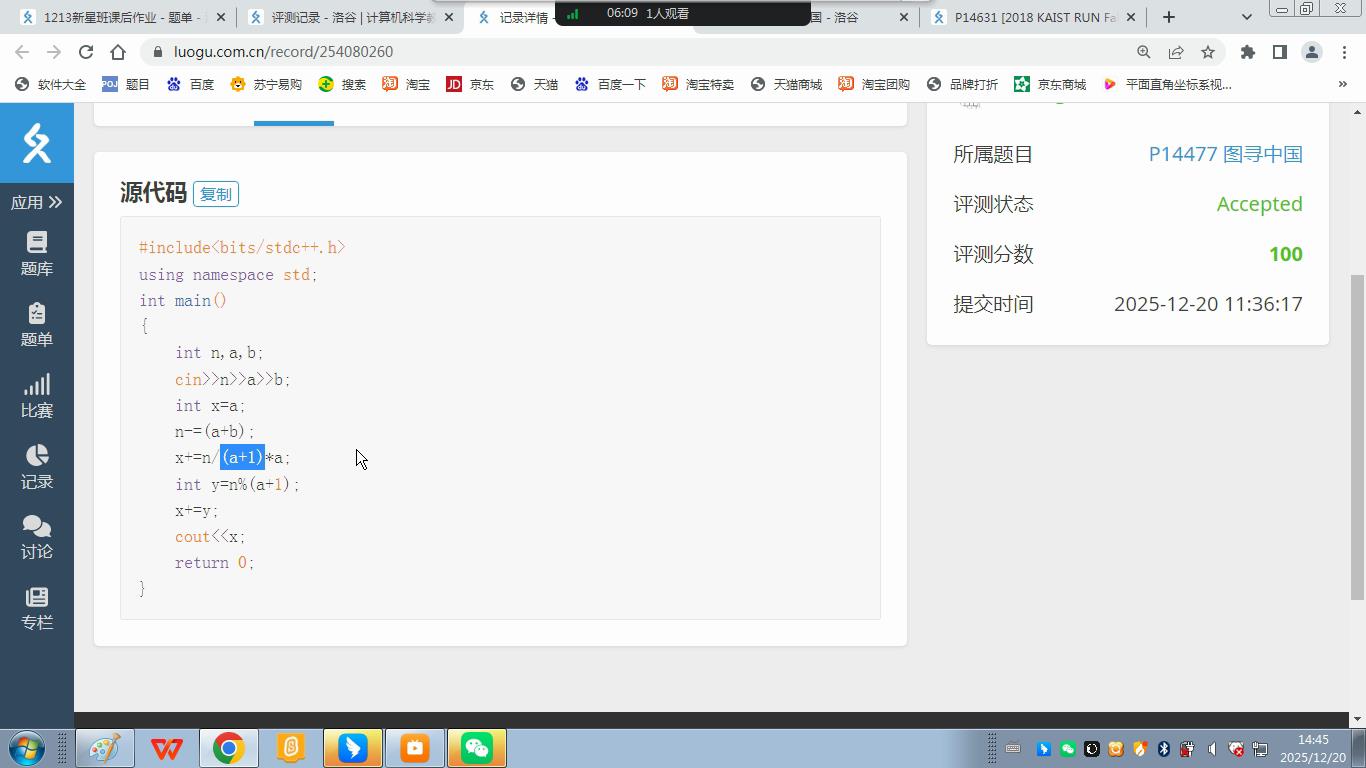Switch to the 1213新星班课后作业 tab
The height and width of the screenshot is (768, 1366).
(118, 17)
